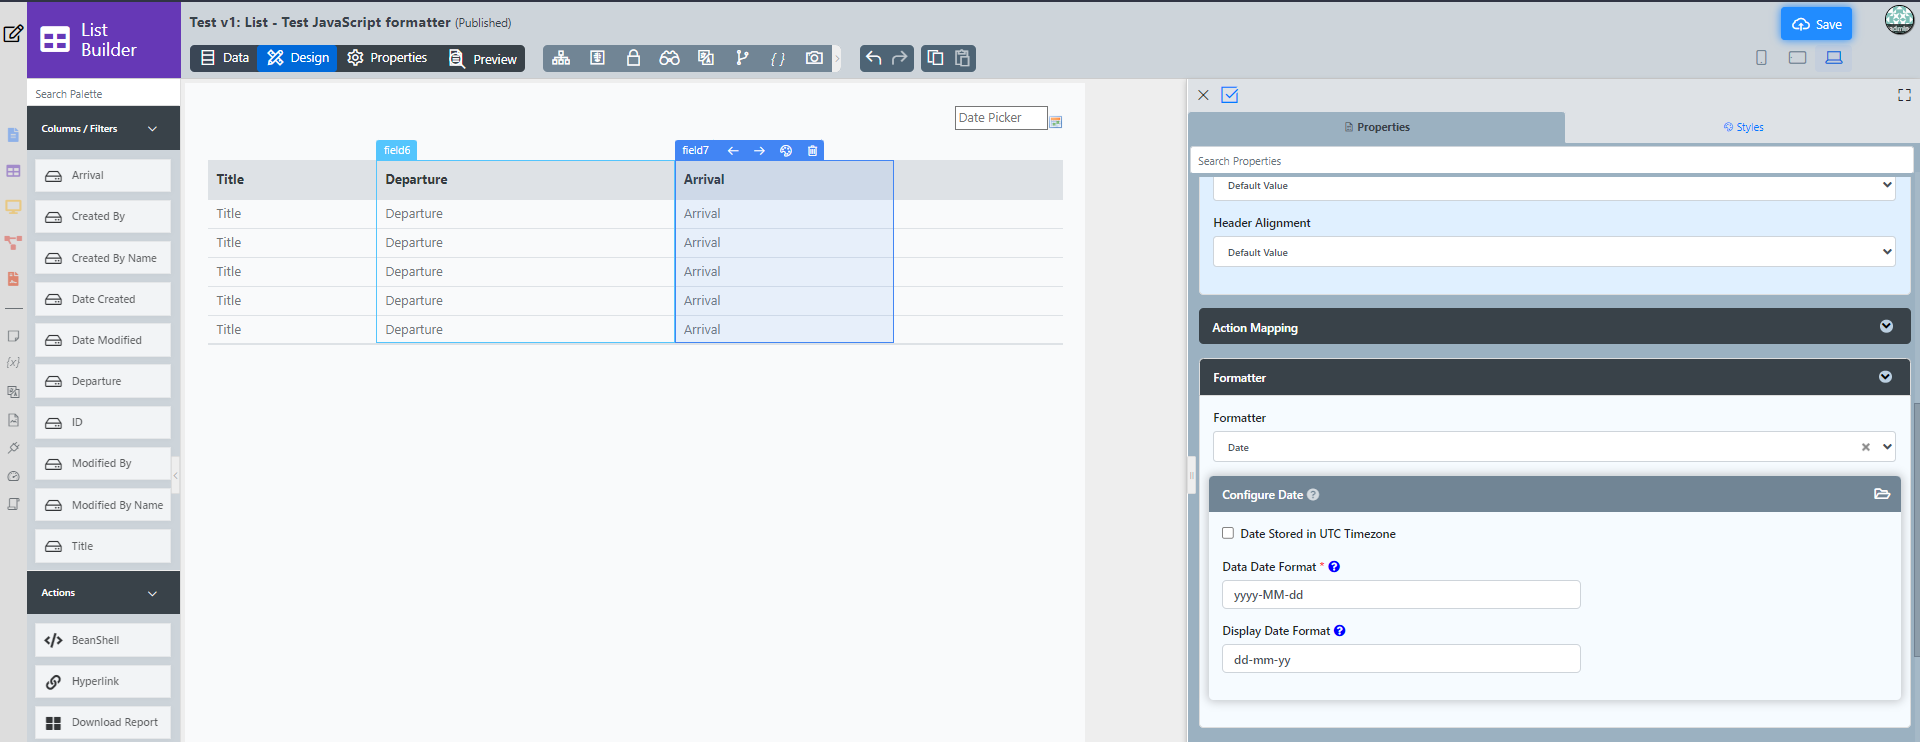Move field7 column right
Image resolution: width=1920 pixels, height=742 pixels.
tap(759, 151)
